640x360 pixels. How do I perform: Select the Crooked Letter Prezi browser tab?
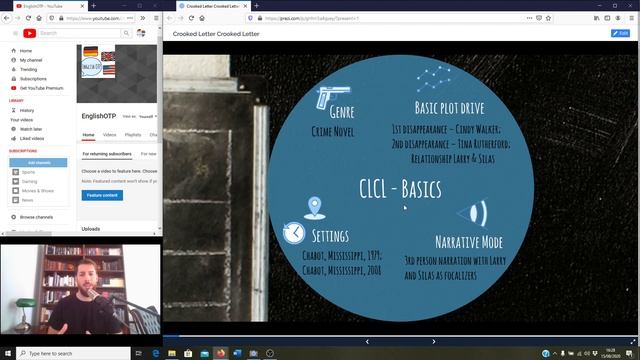(x=212, y=6)
